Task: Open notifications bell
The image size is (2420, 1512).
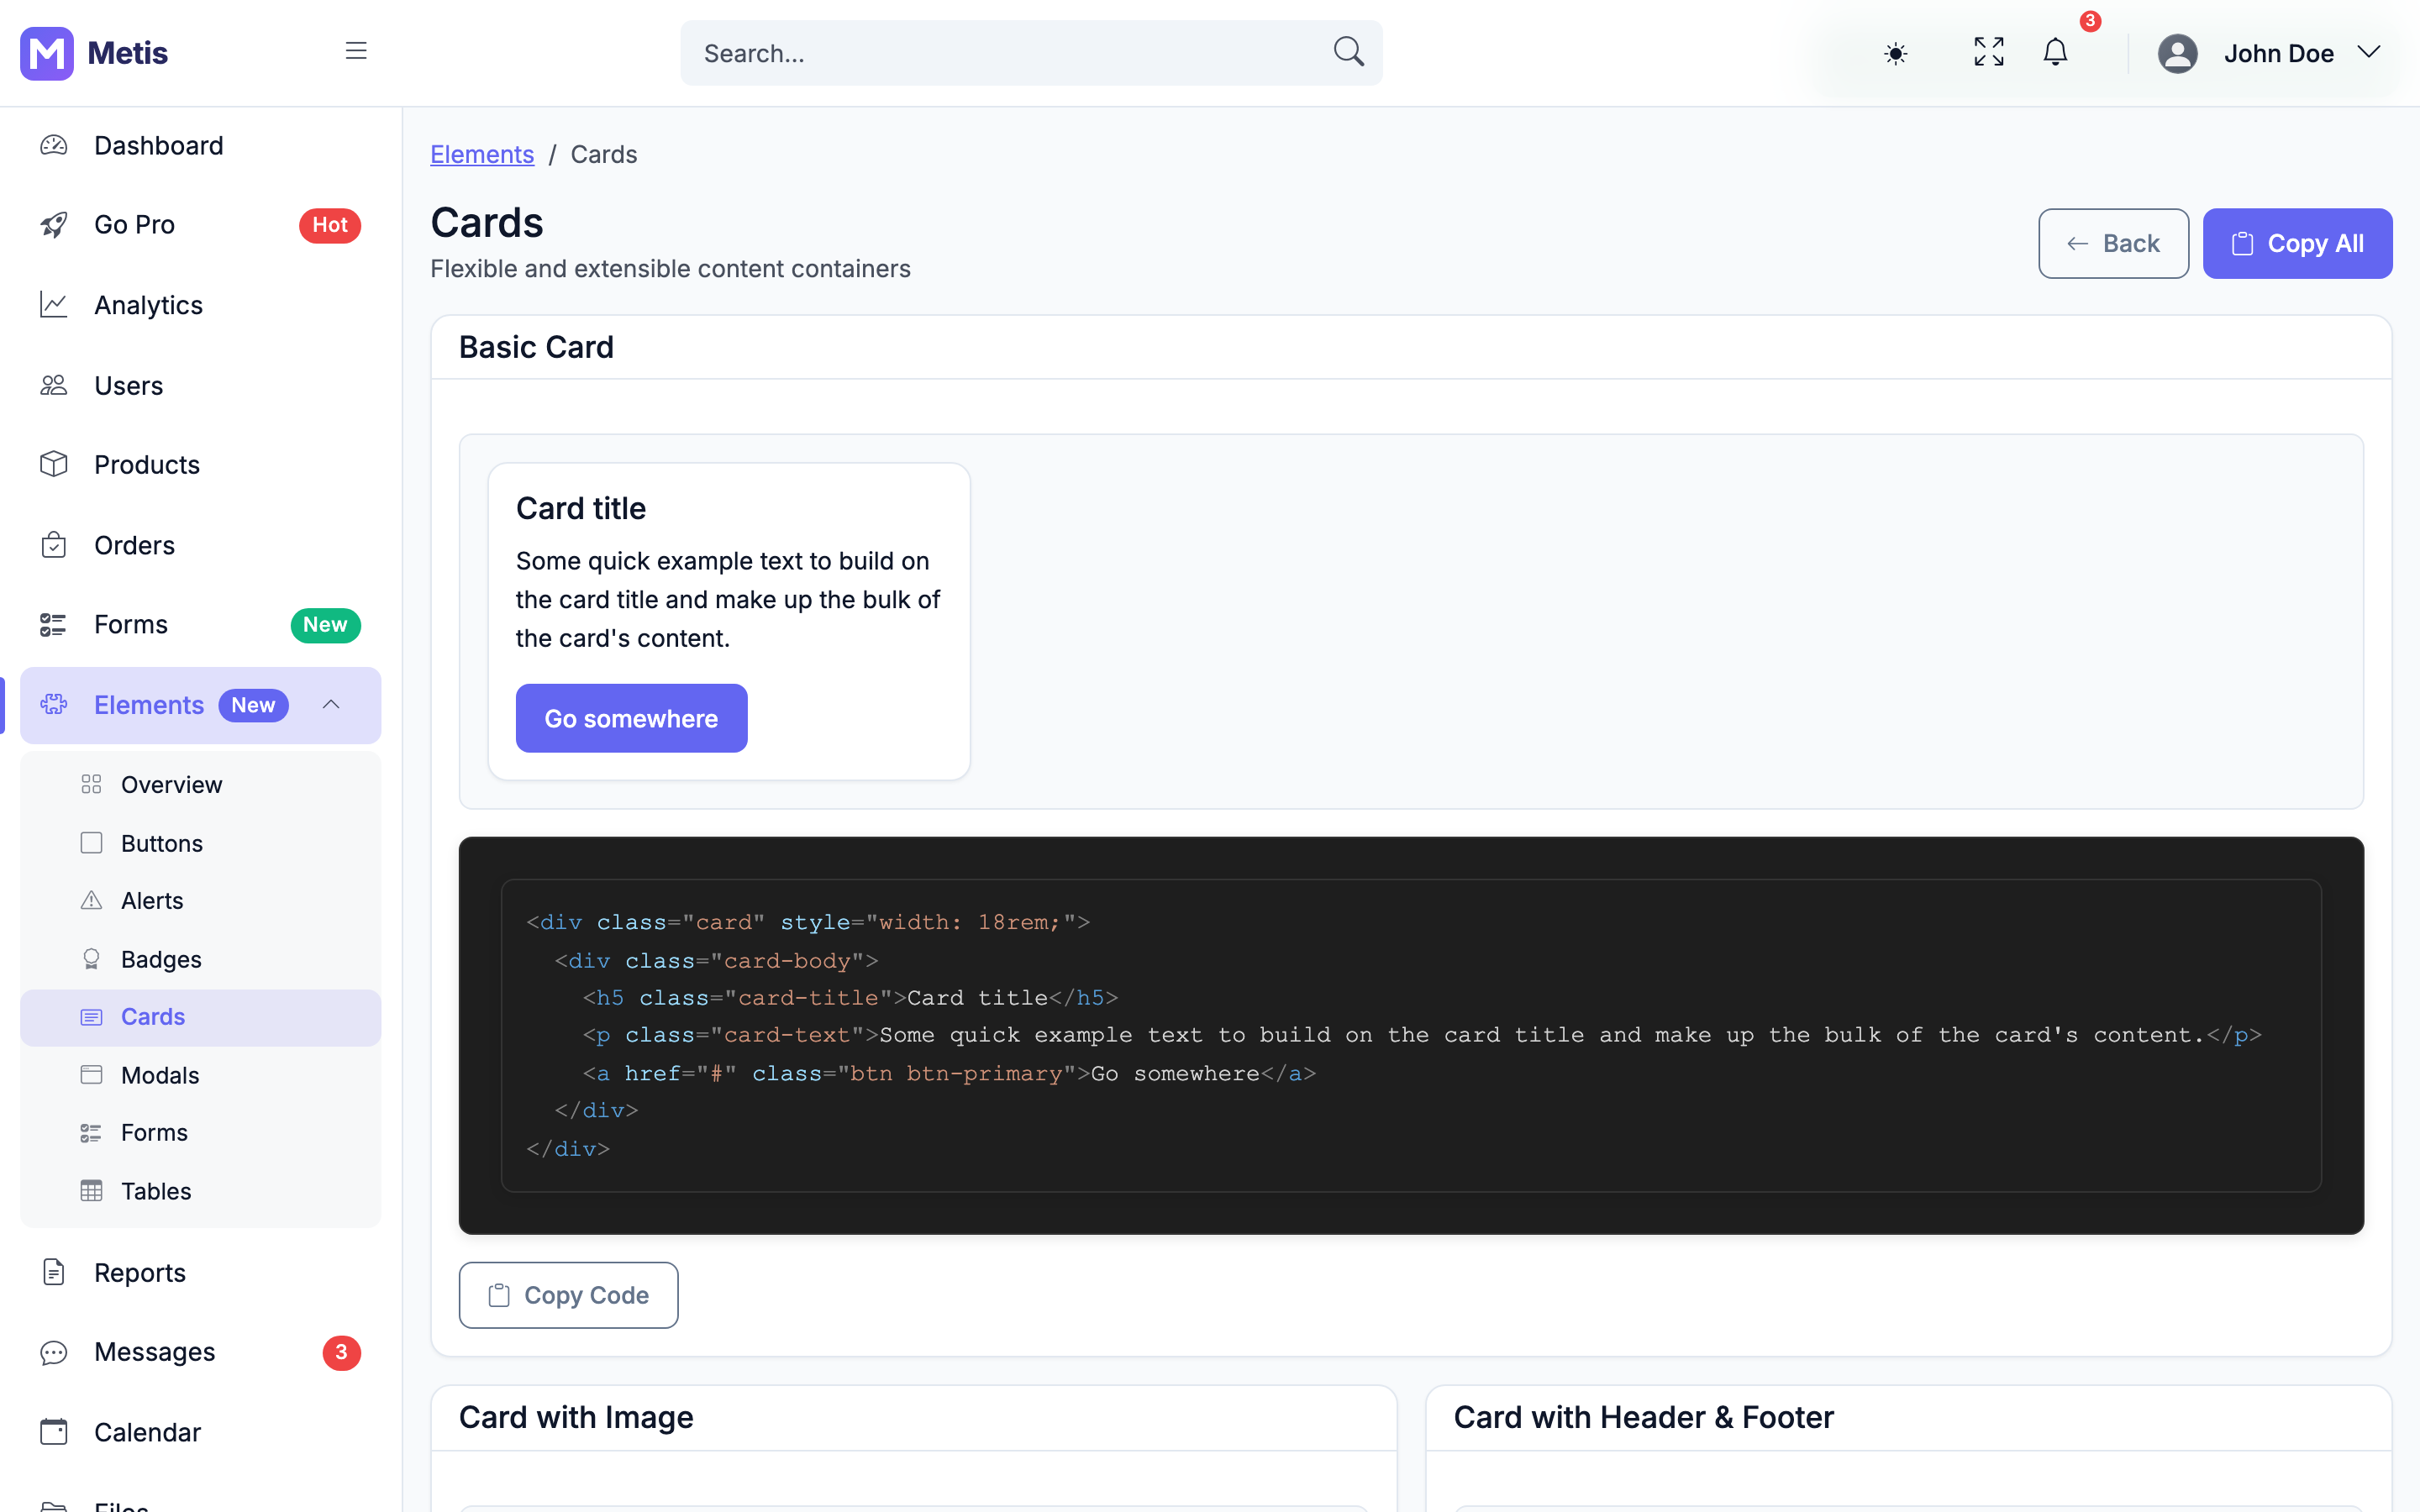Action: pyautogui.click(x=2055, y=52)
